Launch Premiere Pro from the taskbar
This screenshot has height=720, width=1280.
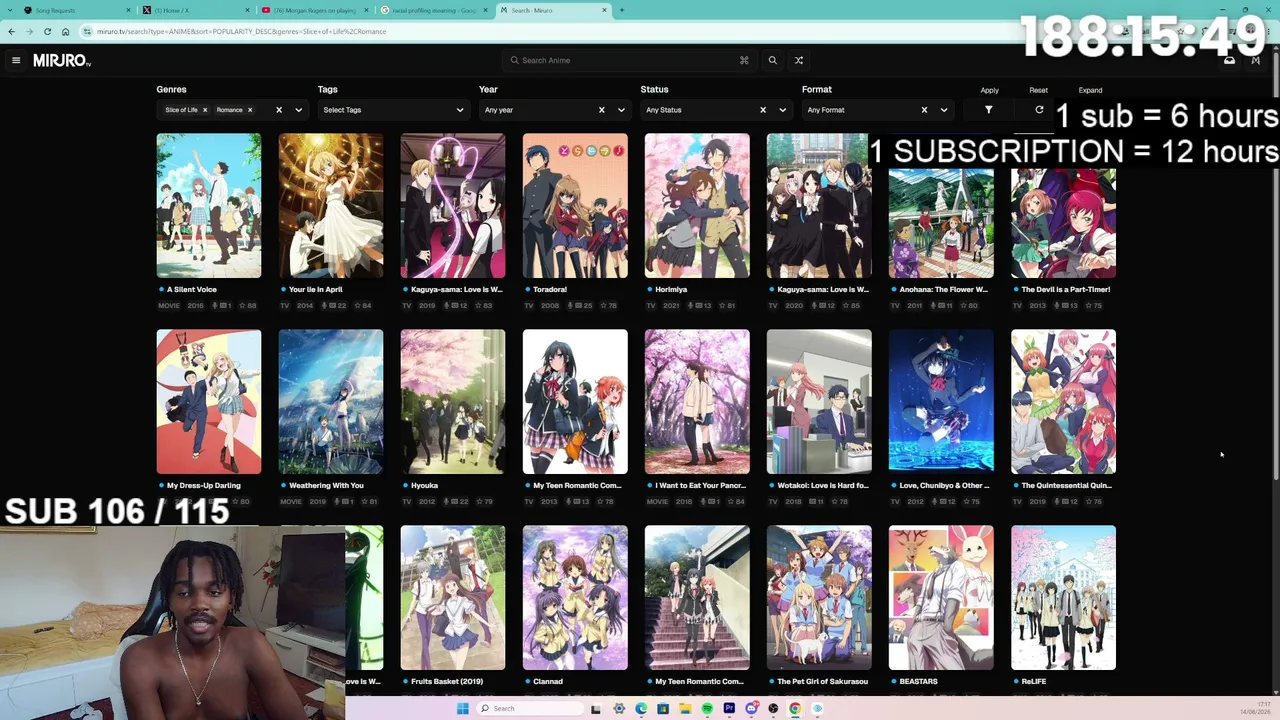click(729, 709)
